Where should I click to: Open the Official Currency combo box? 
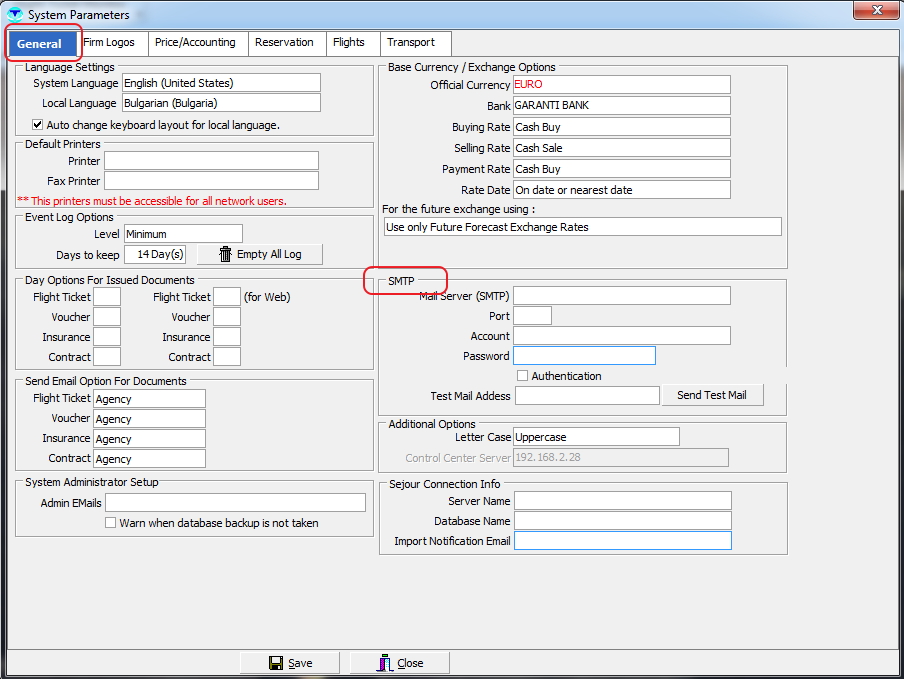point(621,85)
